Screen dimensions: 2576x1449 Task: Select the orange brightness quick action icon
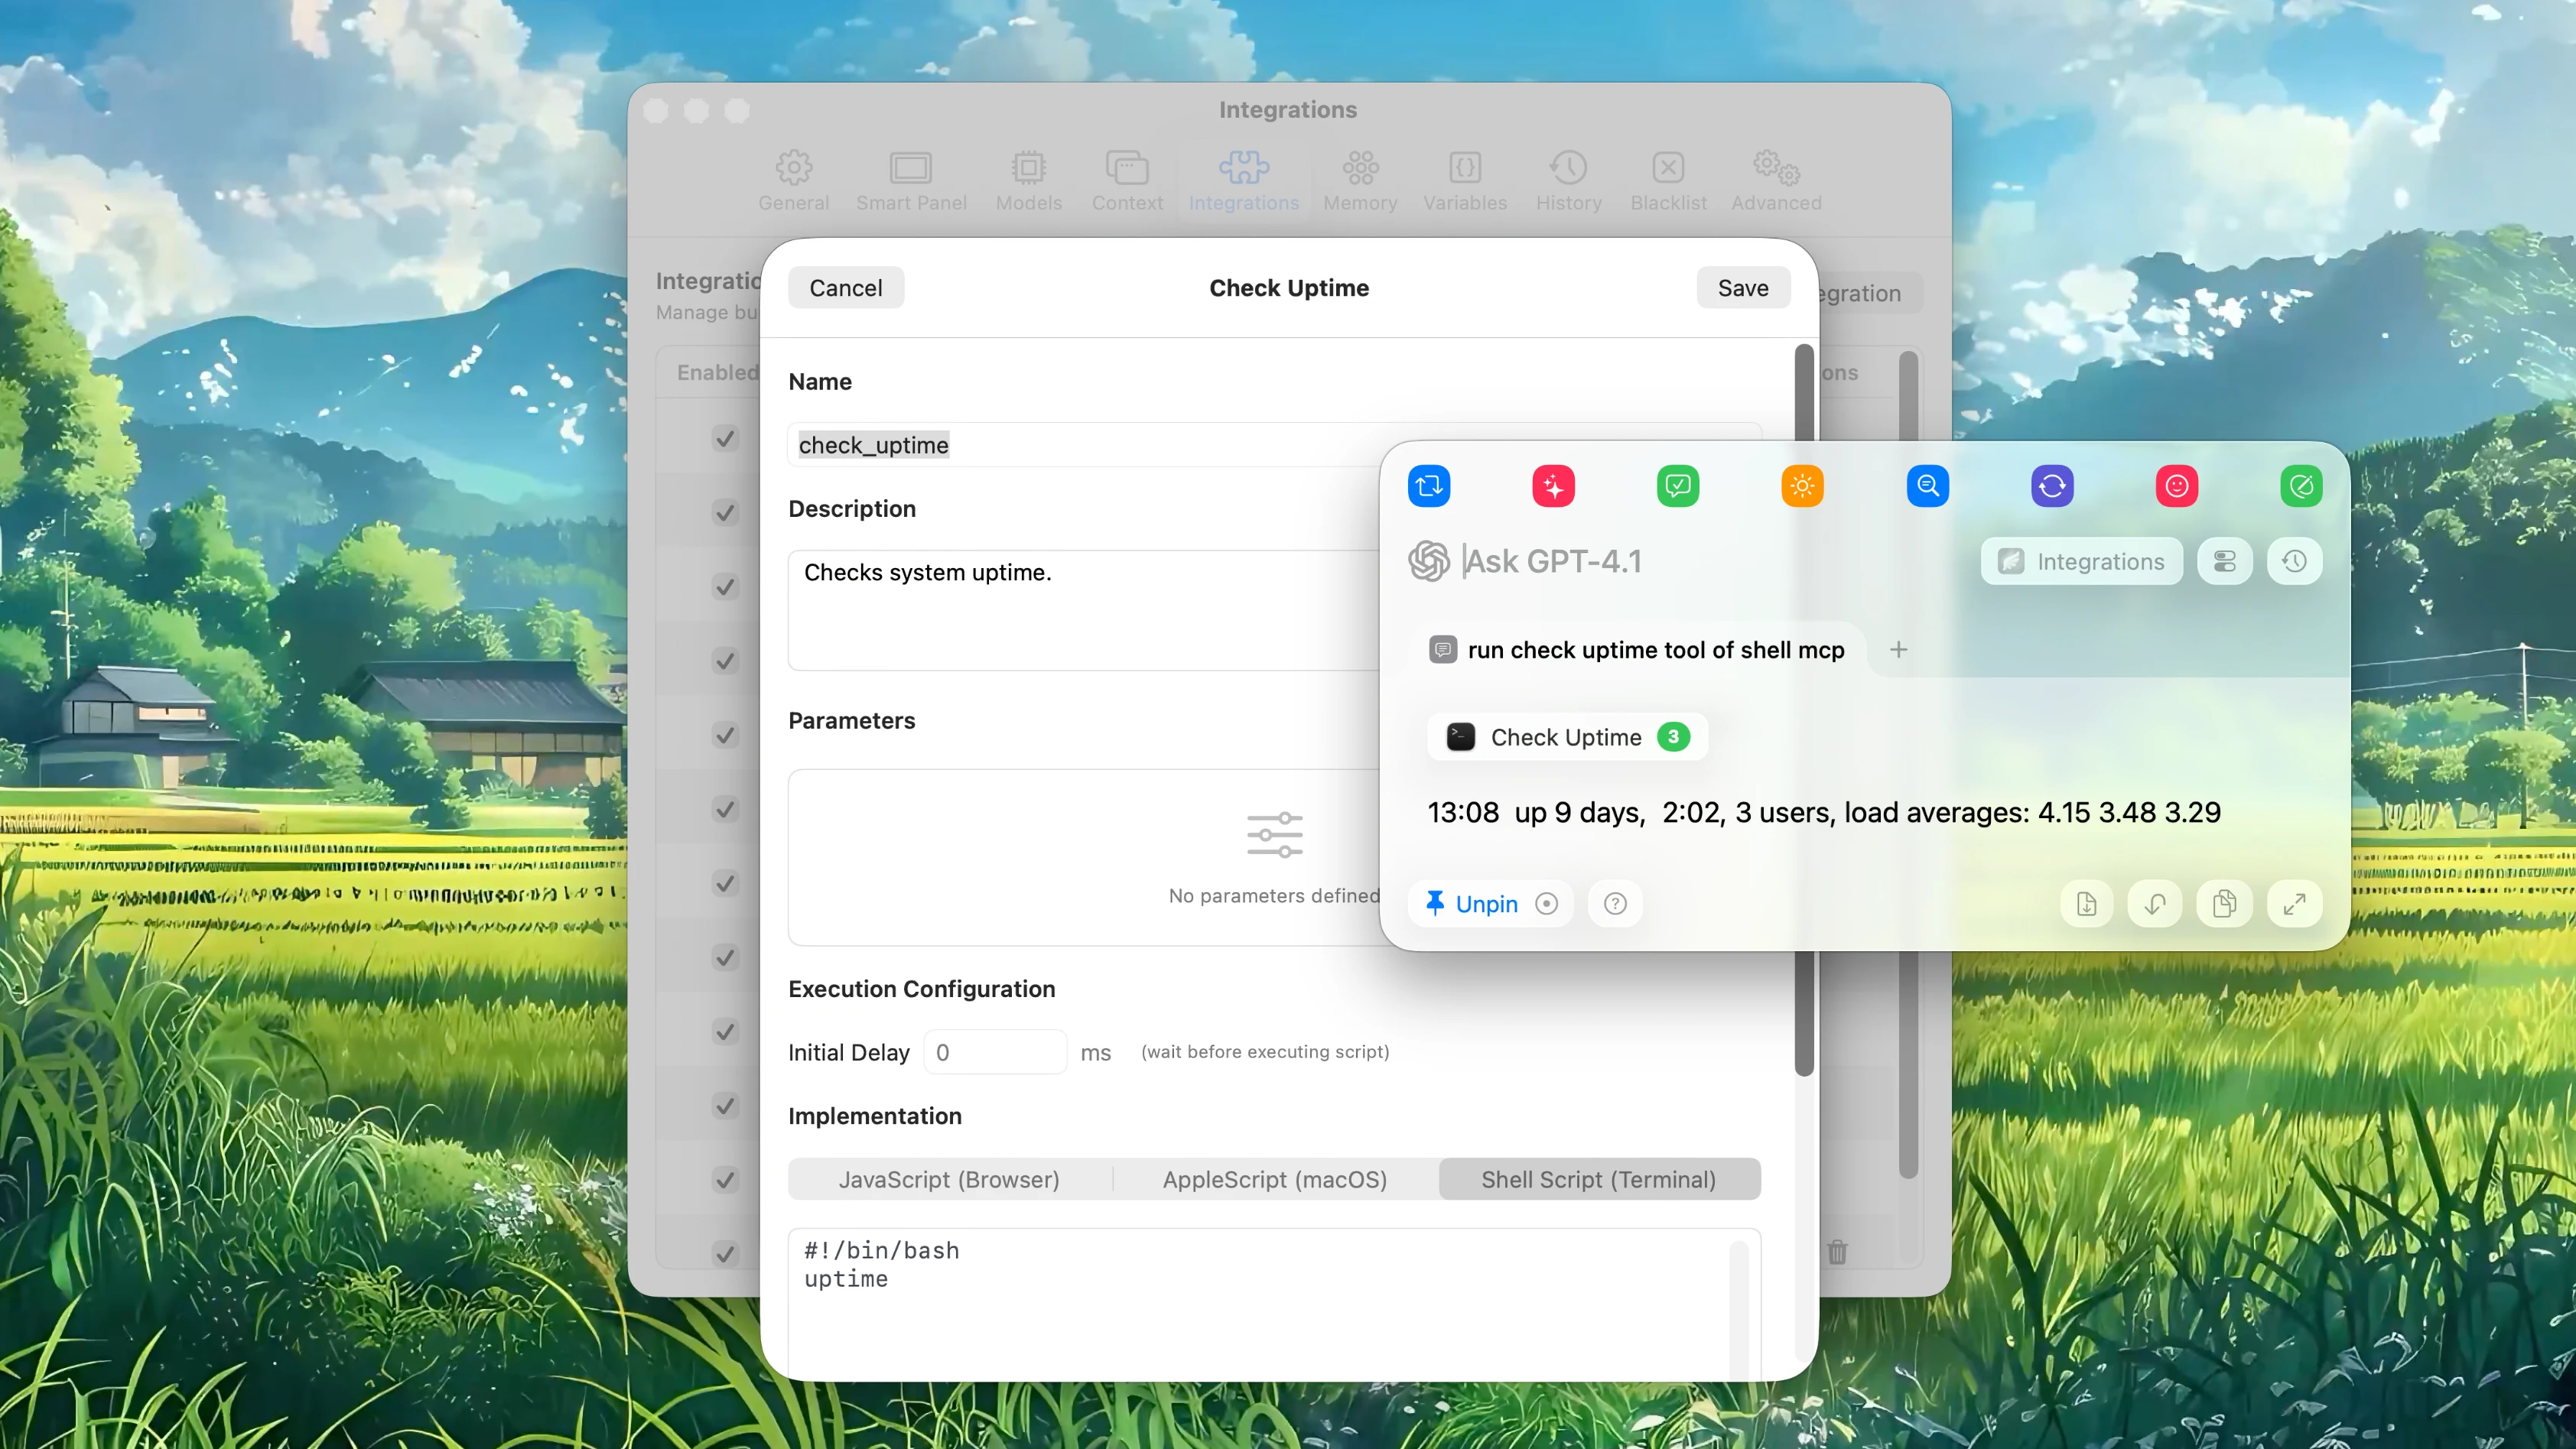point(1802,487)
